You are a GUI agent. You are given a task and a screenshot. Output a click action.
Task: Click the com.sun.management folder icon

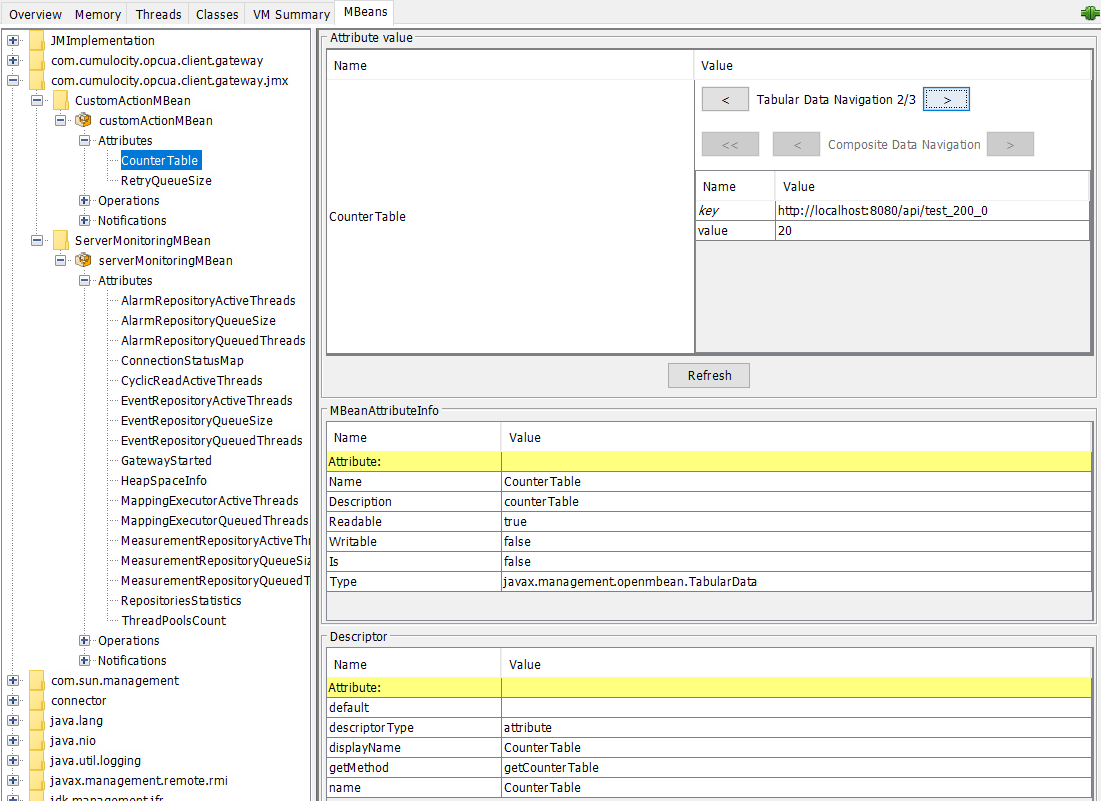(x=36, y=680)
